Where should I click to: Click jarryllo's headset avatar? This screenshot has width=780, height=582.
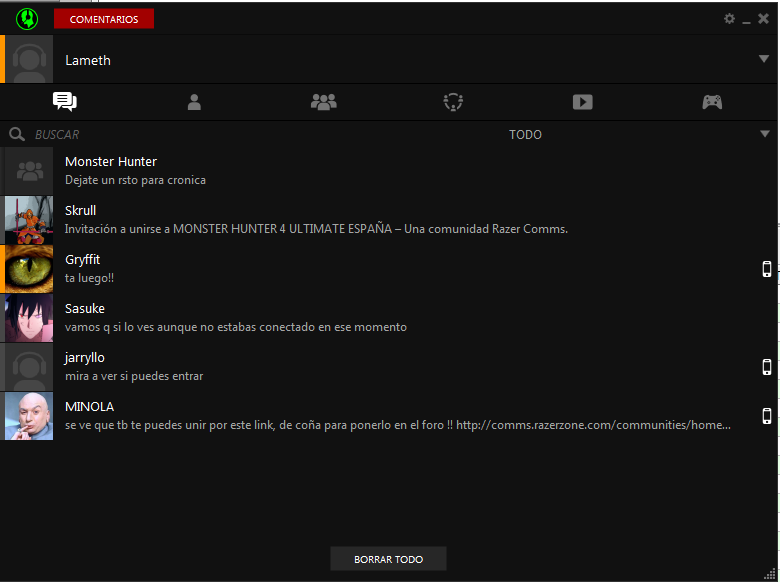click(29, 367)
